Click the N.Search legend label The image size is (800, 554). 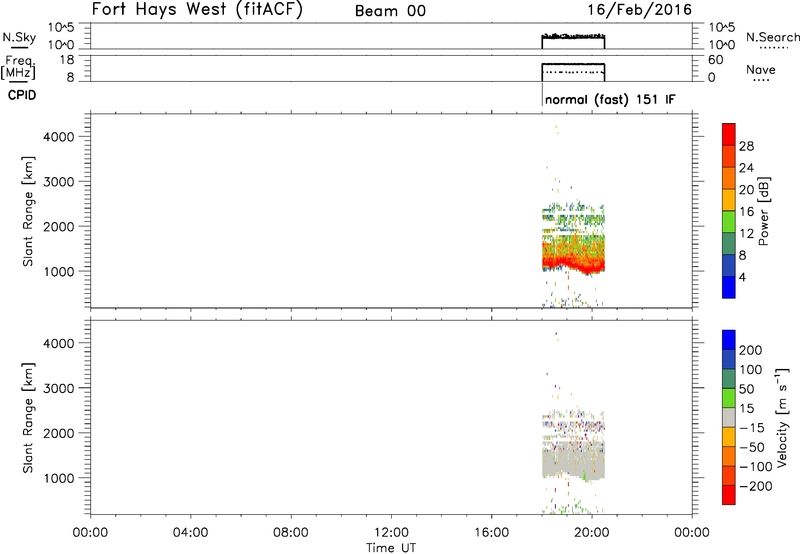(772, 37)
